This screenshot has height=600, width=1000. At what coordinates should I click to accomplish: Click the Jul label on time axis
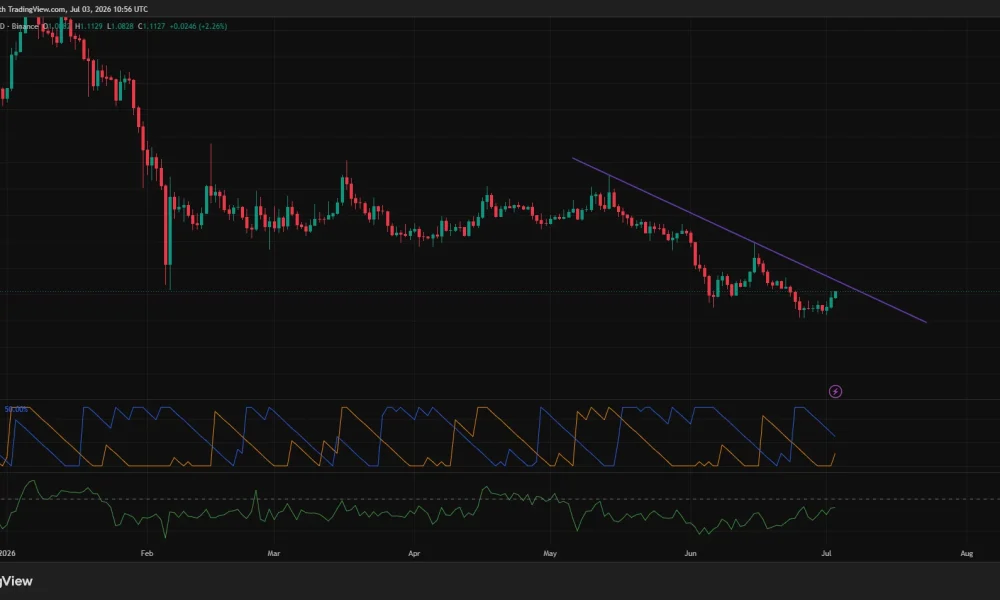tap(827, 553)
